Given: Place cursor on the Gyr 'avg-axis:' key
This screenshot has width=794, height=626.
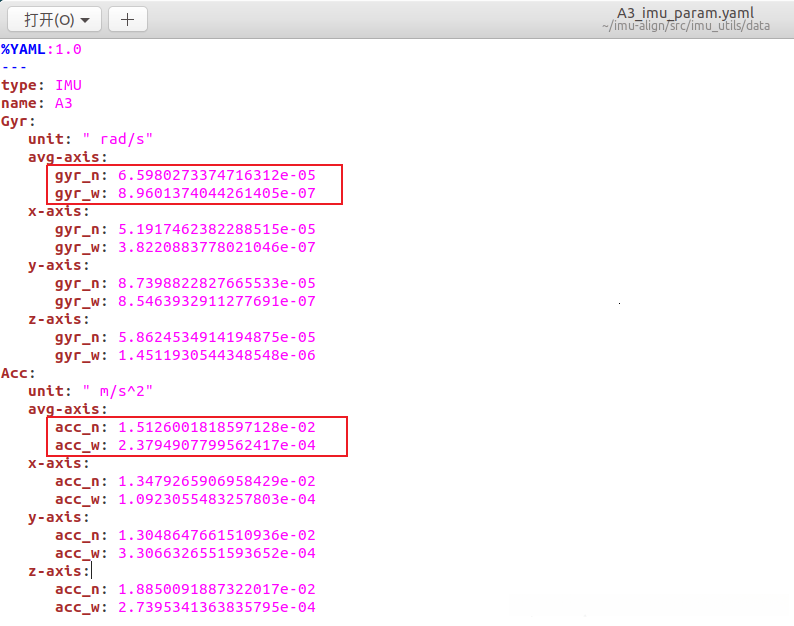Looking at the screenshot, I should (68, 158).
